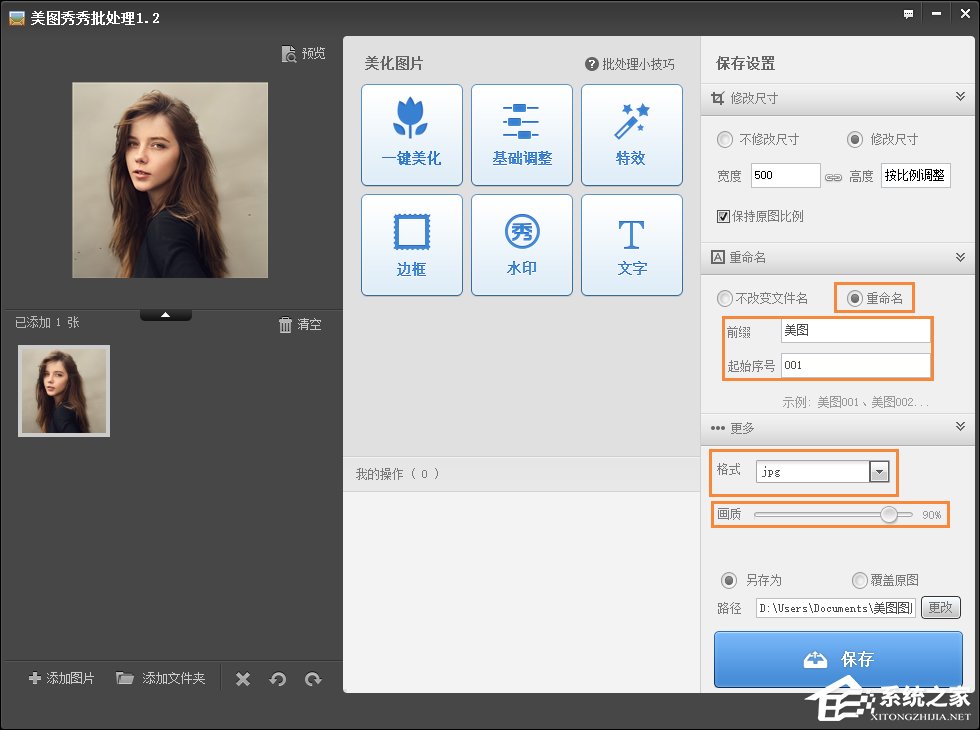Select the 水印 (watermark) tool

tap(521, 245)
